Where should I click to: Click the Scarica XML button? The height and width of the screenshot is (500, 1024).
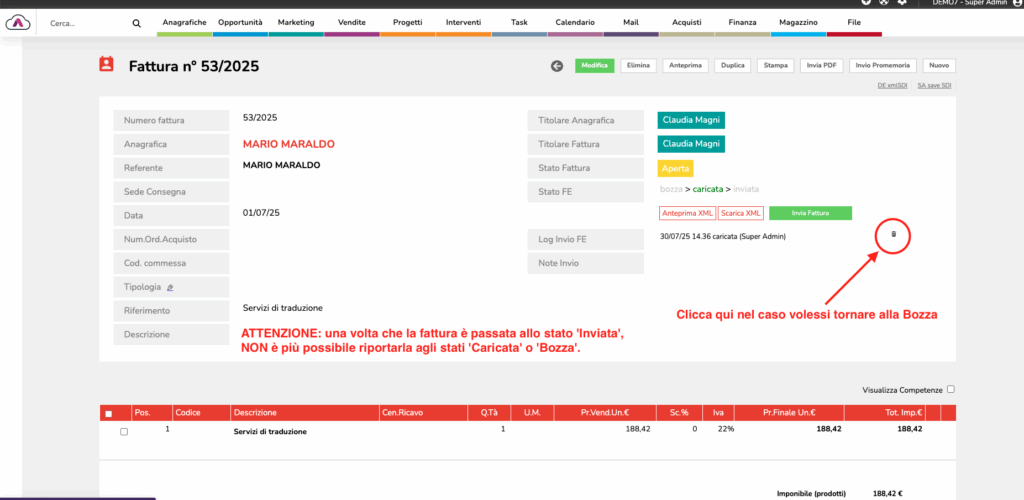click(x=740, y=213)
